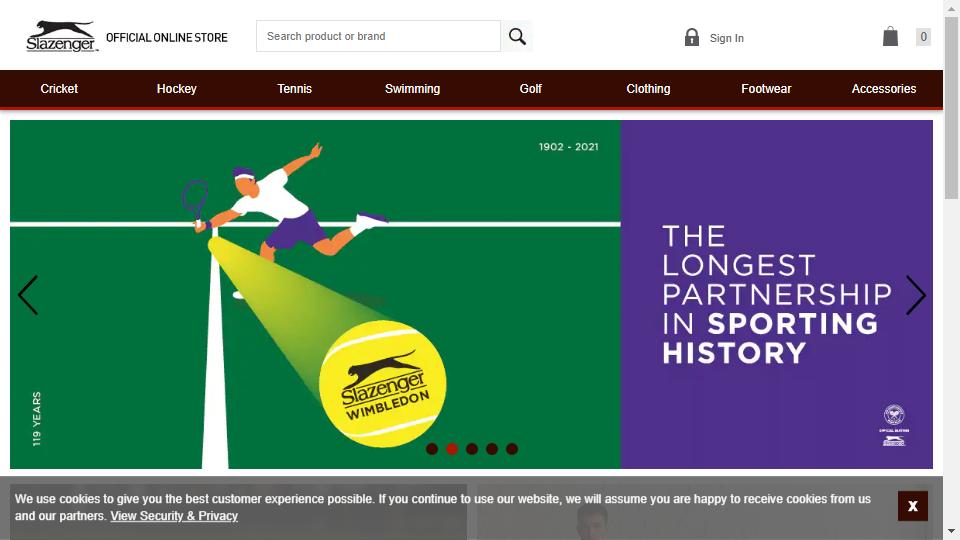Screen dimensions: 960x540
Task: Open the shopping bag icon
Action: pos(890,37)
